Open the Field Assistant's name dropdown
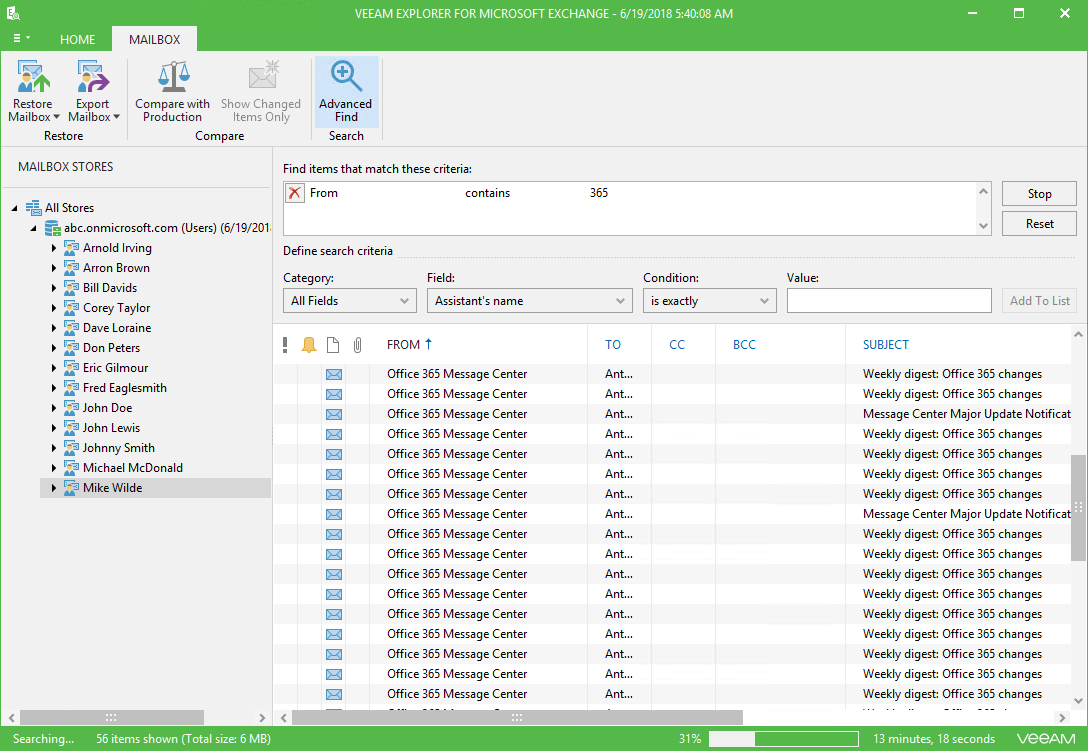 click(529, 301)
